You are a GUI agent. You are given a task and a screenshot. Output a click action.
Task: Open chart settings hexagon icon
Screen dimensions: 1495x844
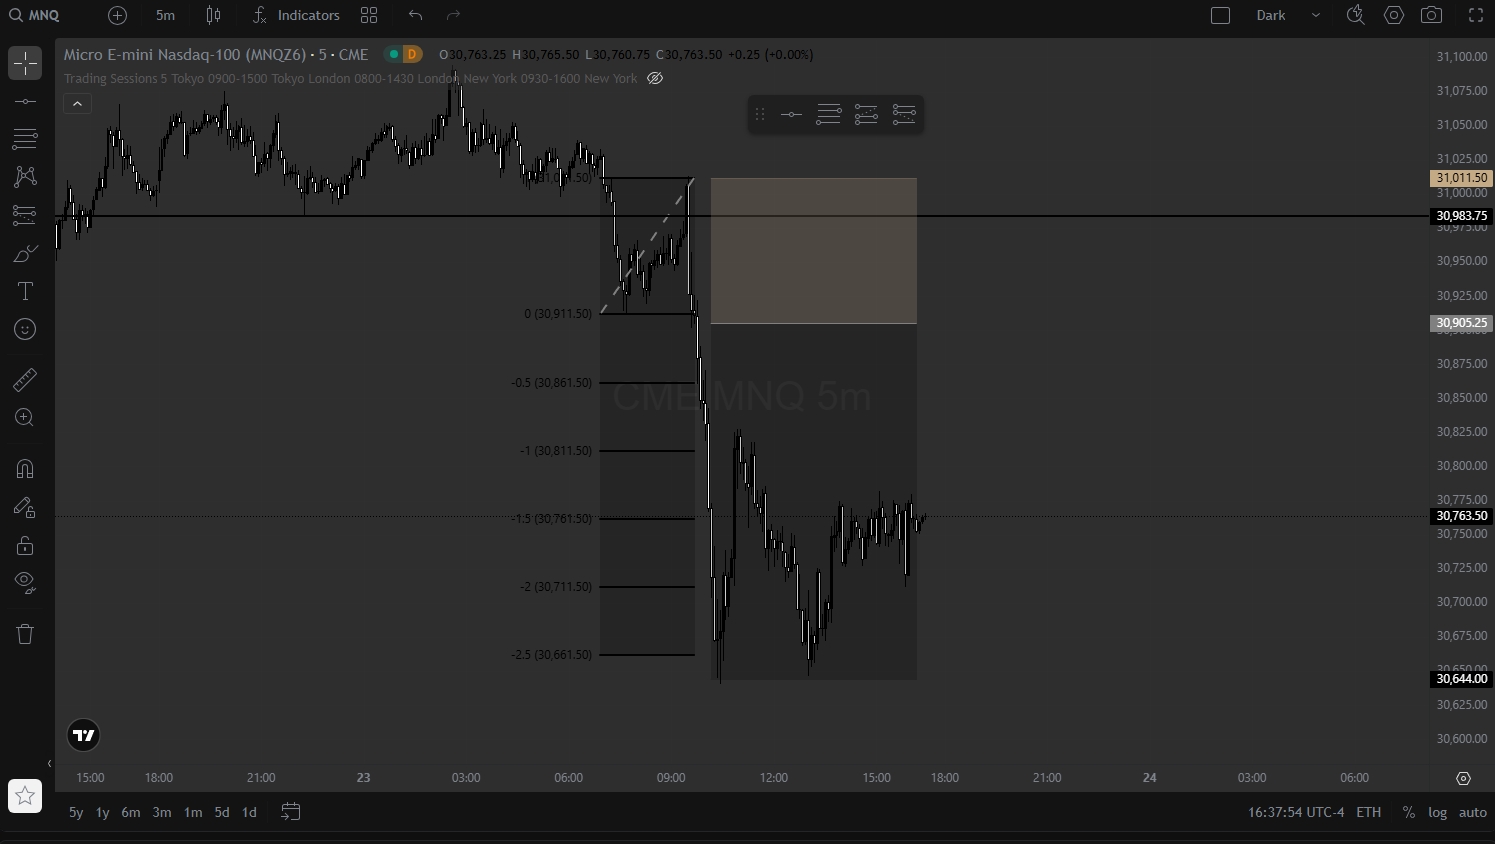[1394, 15]
